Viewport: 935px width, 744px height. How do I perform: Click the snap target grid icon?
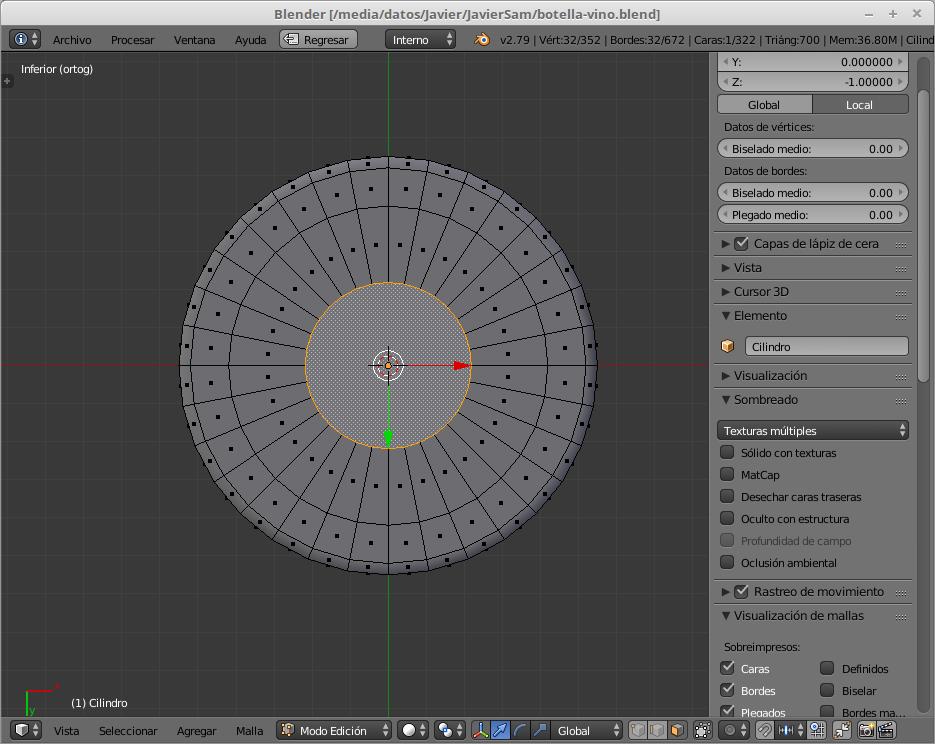817,730
